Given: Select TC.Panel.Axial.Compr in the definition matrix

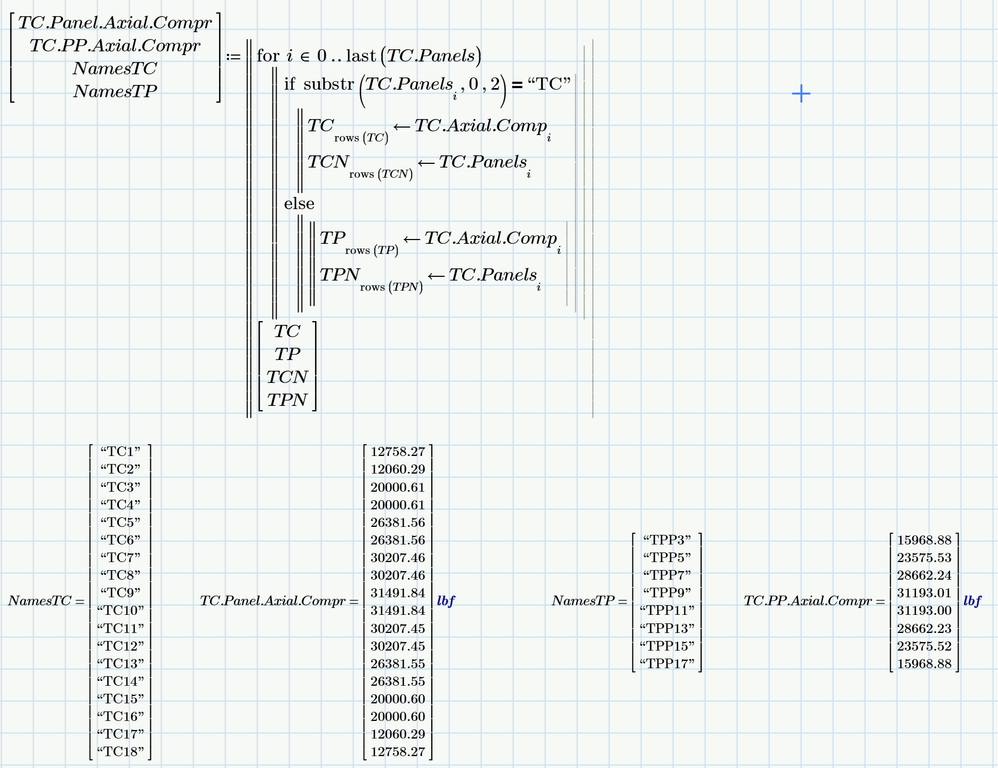Looking at the screenshot, I should coord(115,23).
